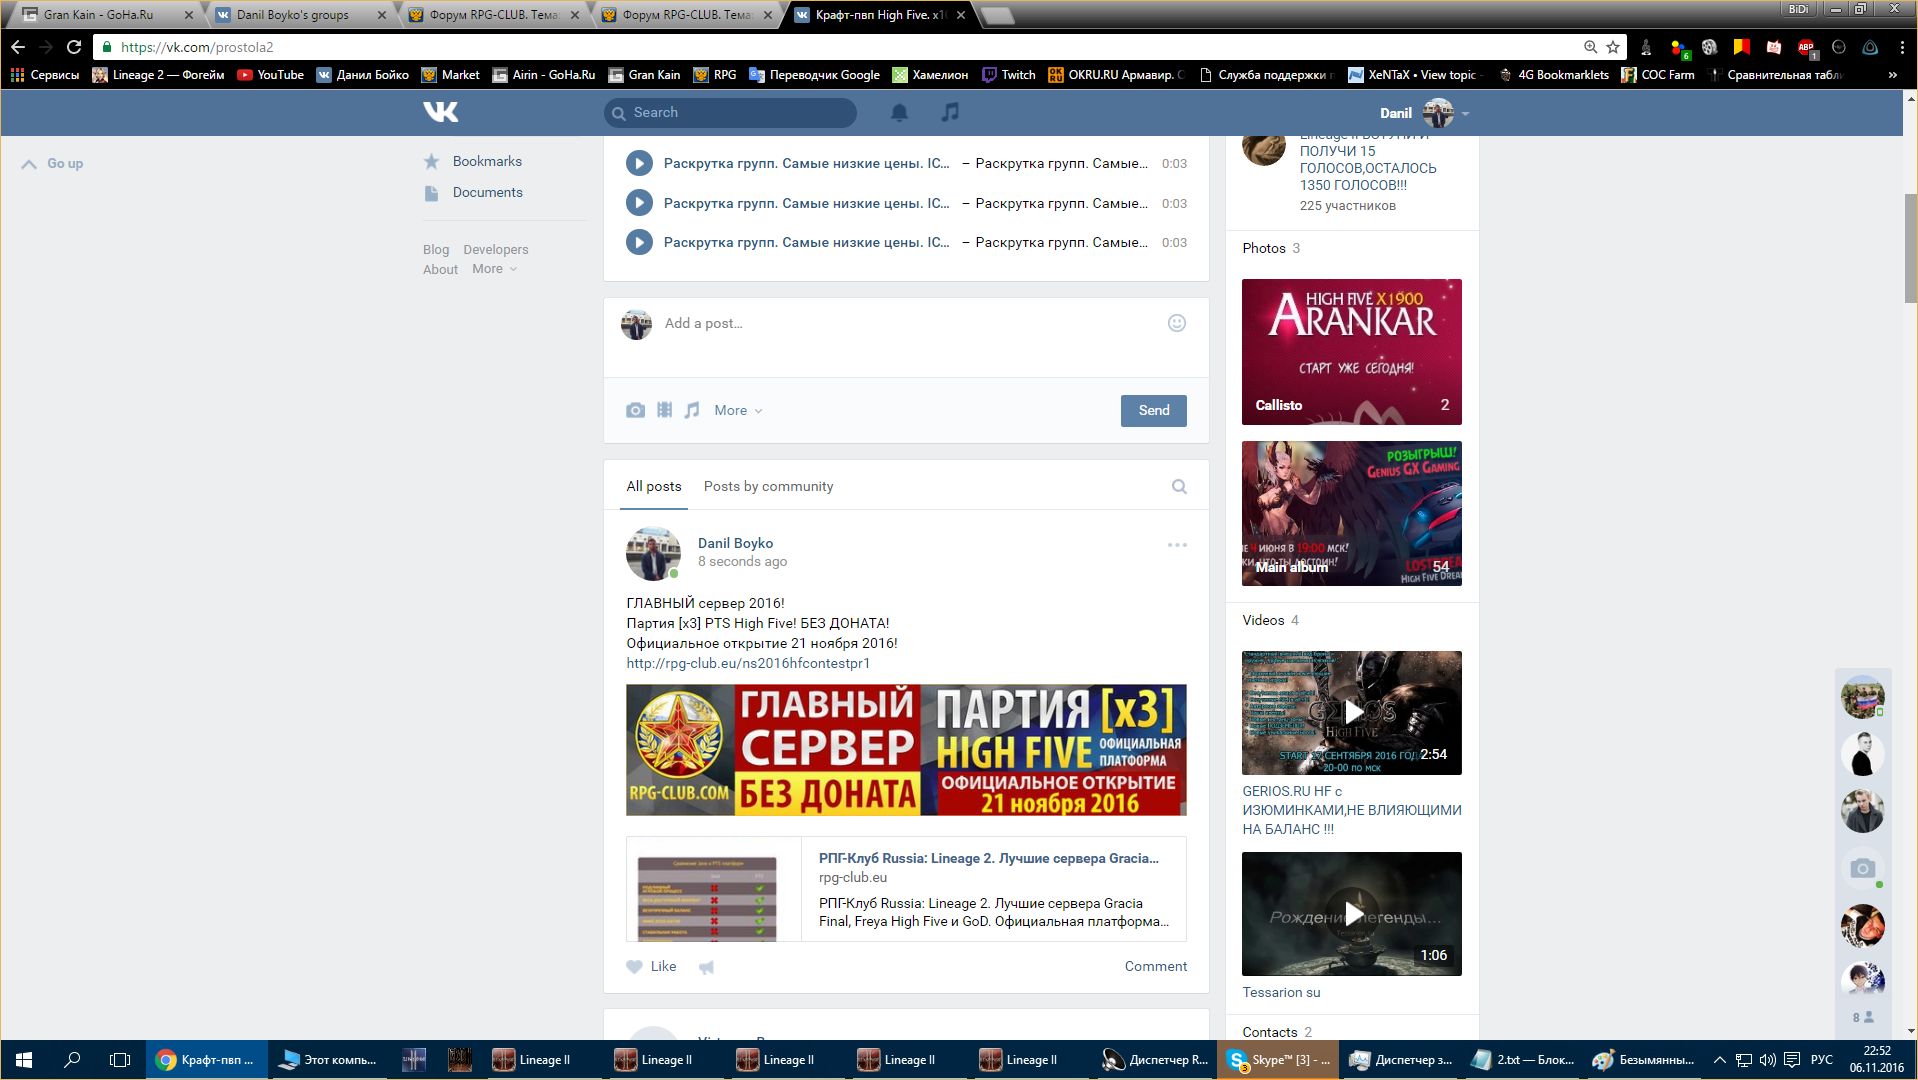The image size is (1918, 1080).
Task: Show hidden system tray icons
Action: coord(1719,1060)
